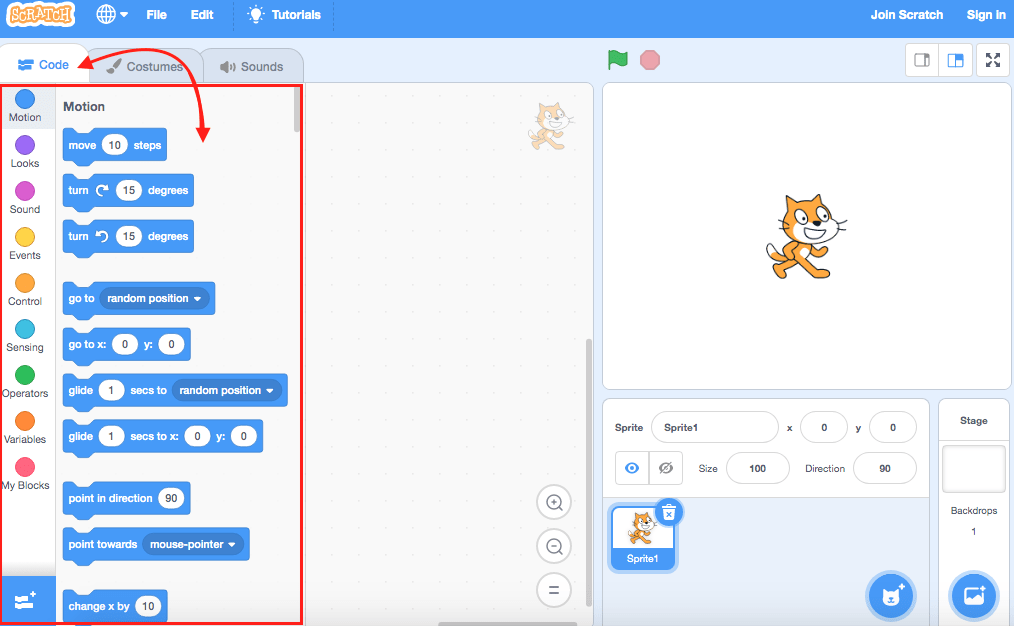This screenshot has width=1014, height=626.
Task: Hide the sprite with crossed eye icon
Action: pyautogui.click(x=665, y=468)
